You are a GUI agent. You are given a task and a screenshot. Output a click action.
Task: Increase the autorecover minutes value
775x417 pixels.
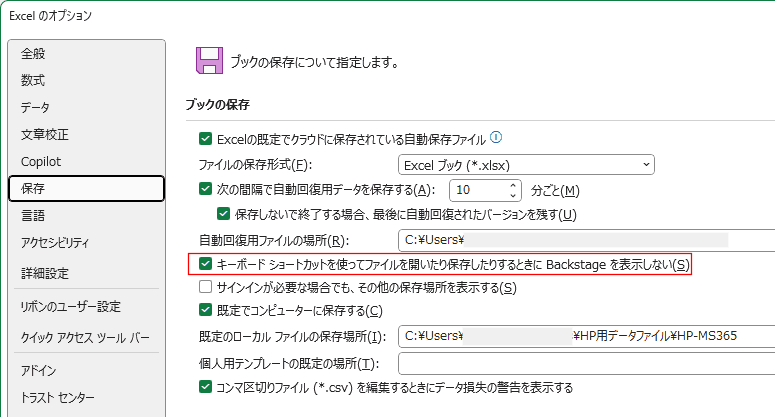[x=514, y=185]
